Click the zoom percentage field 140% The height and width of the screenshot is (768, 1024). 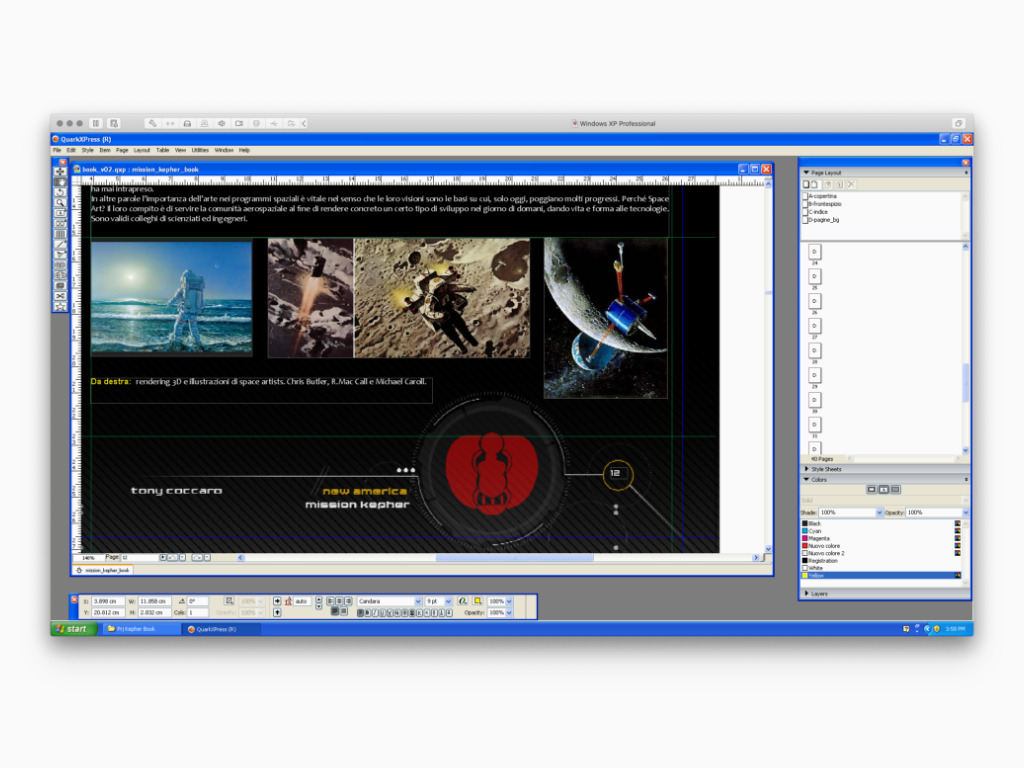89,558
